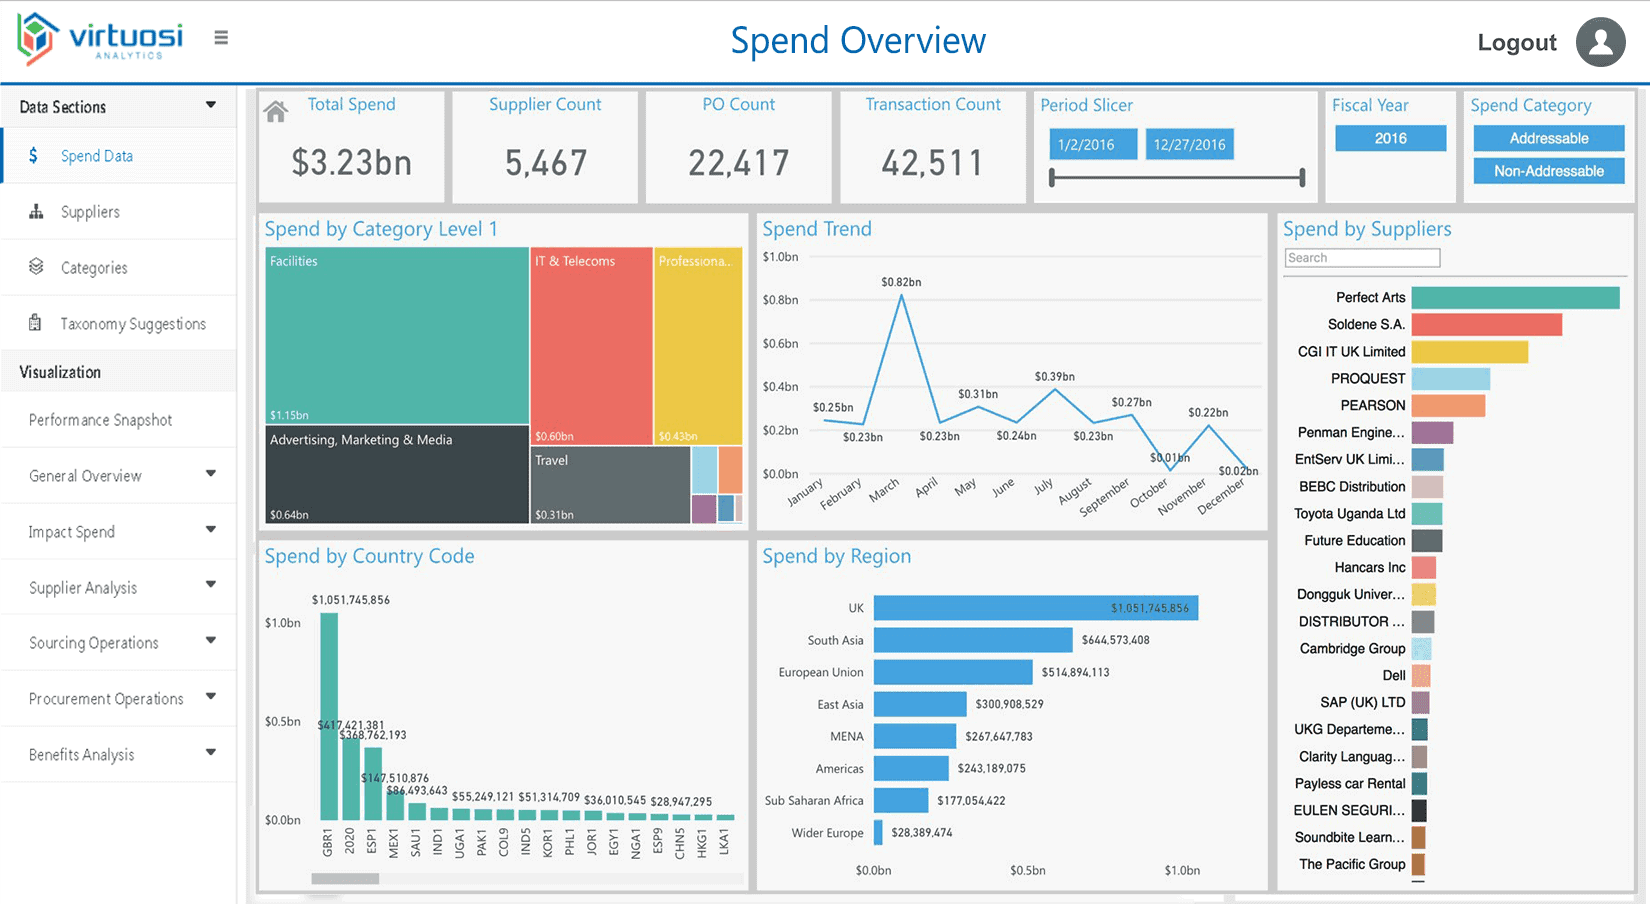Select the Spend Data dollar icon

point(34,155)
